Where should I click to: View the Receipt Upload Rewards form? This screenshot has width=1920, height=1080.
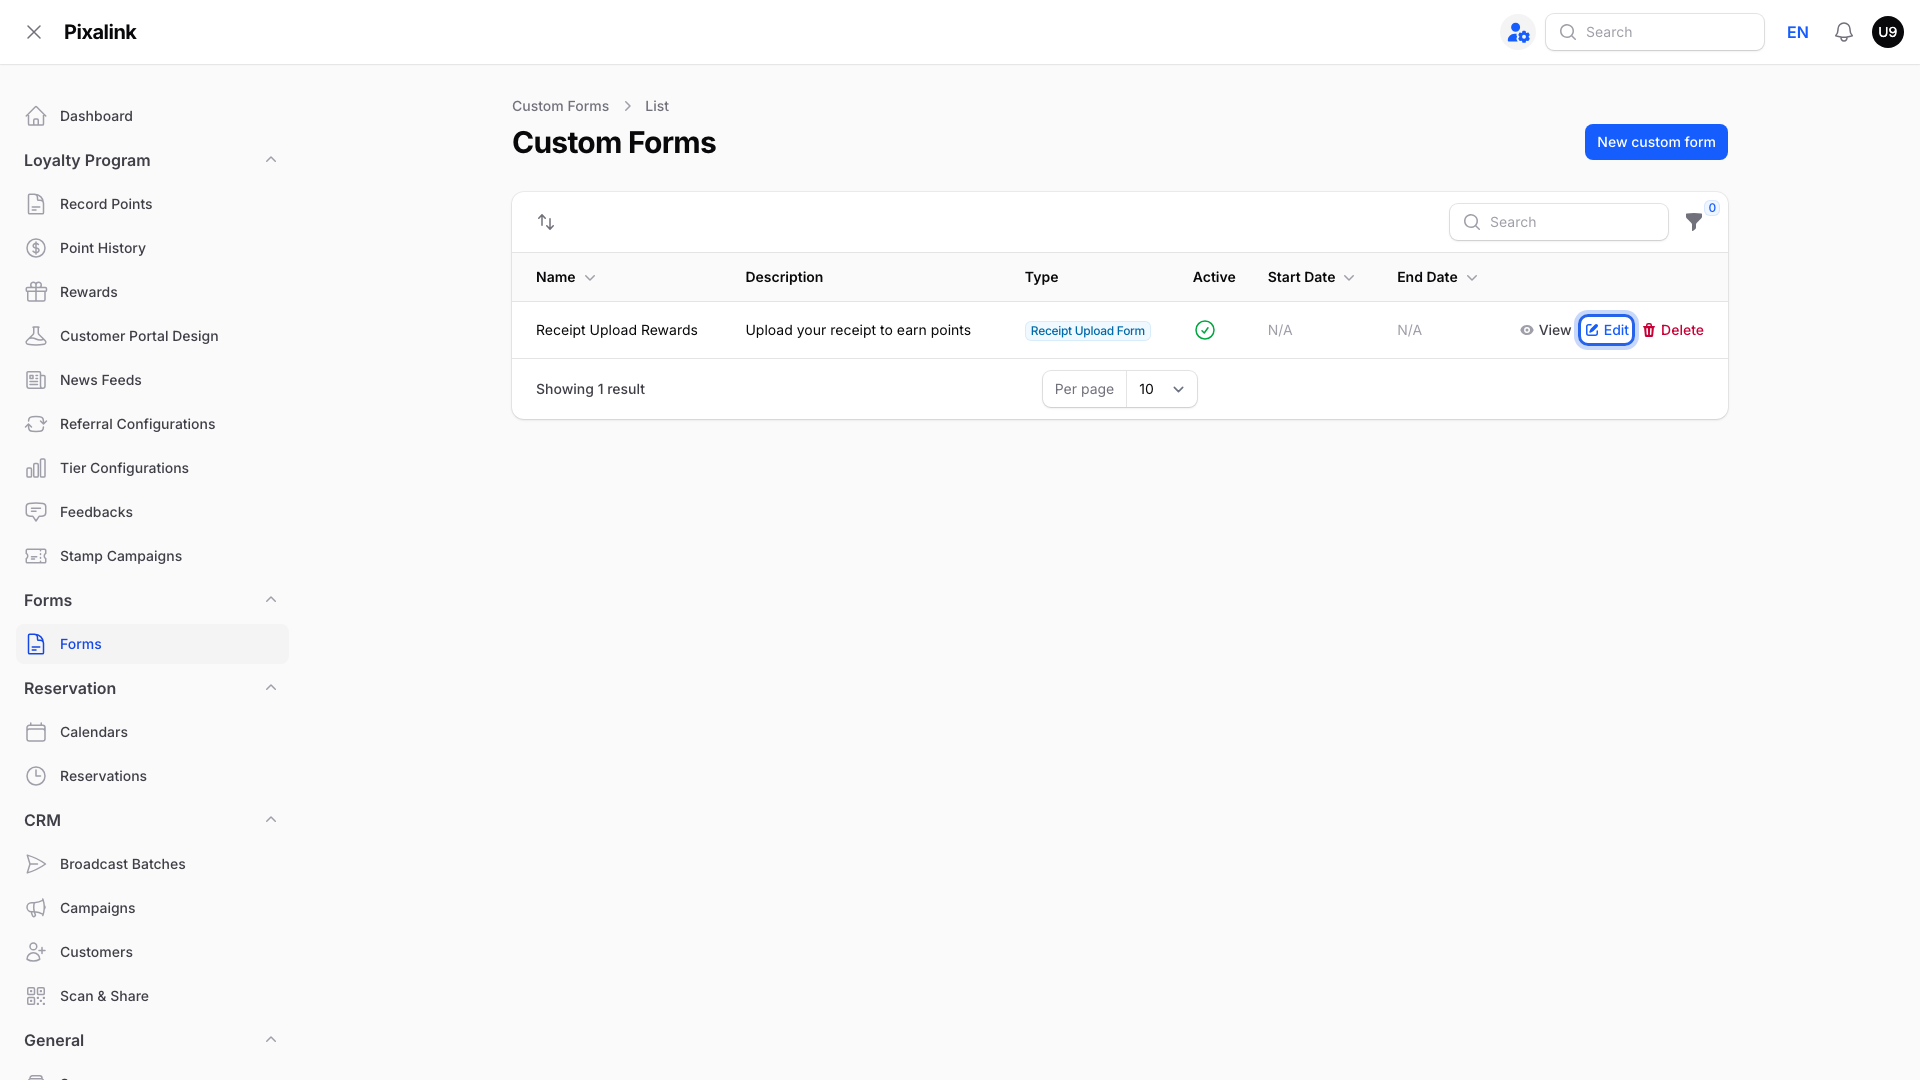1546,330
